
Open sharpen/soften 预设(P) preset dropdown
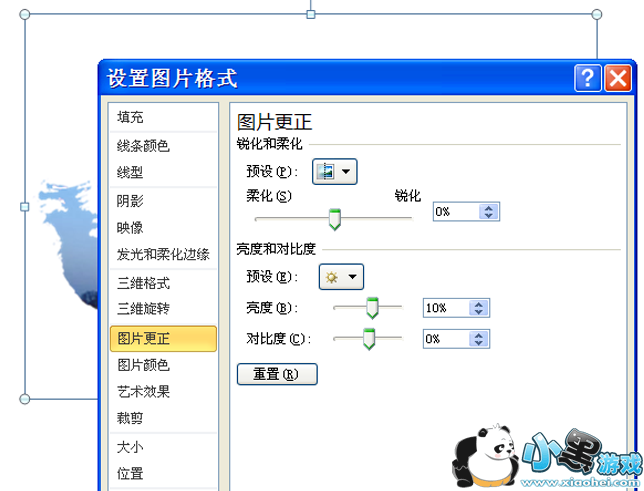[x=335, y=171]
